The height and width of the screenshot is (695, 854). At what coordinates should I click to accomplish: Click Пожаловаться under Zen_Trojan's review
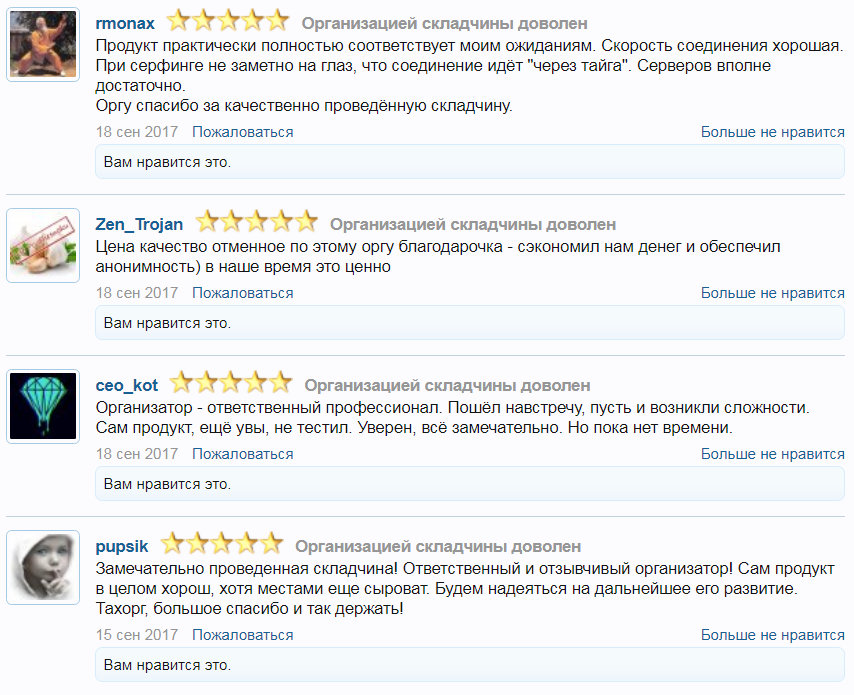243,293
